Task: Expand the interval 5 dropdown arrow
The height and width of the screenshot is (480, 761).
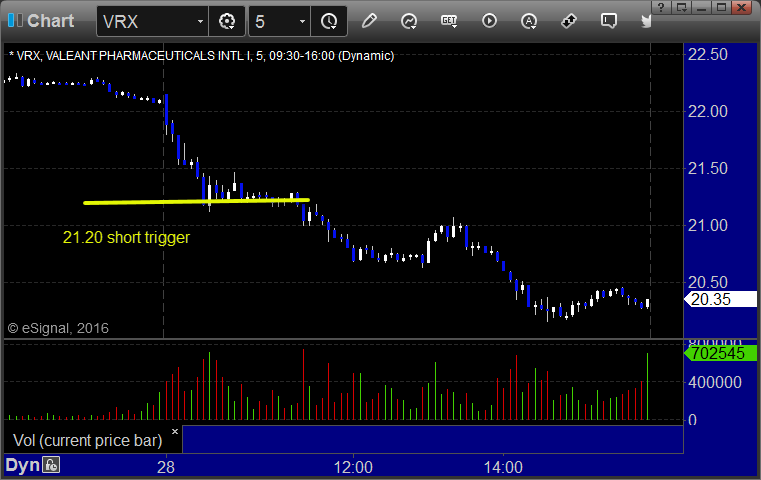Action: [302, 21]
